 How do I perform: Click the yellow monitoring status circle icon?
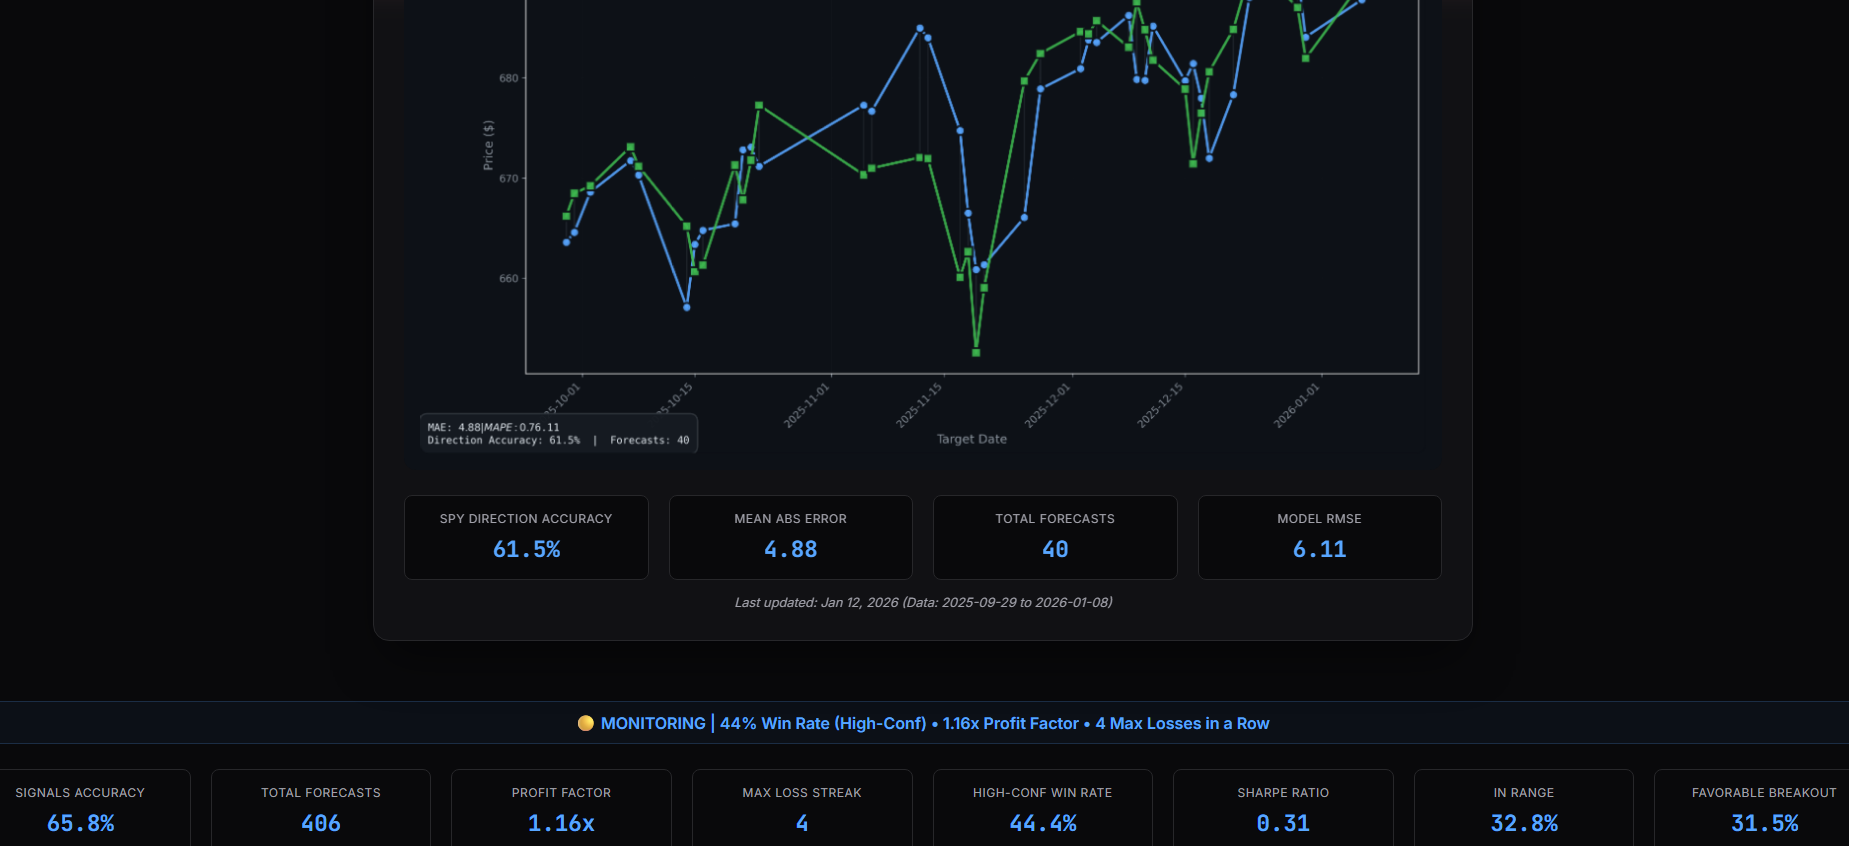pos(586,723)
